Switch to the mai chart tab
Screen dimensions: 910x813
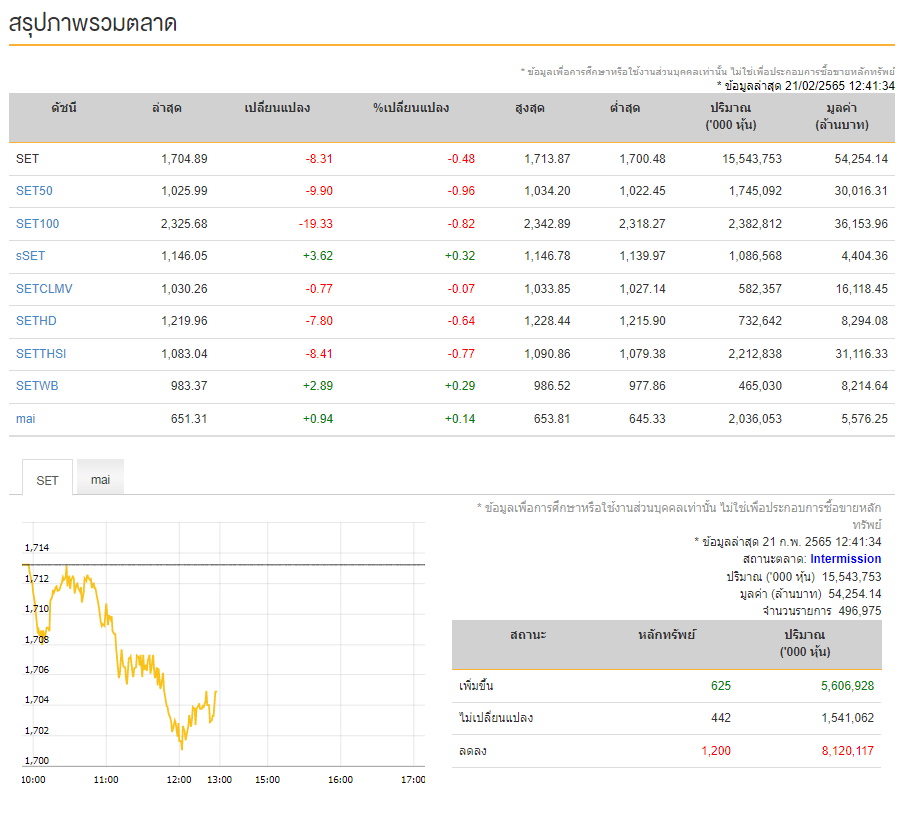tap(100, 479)
